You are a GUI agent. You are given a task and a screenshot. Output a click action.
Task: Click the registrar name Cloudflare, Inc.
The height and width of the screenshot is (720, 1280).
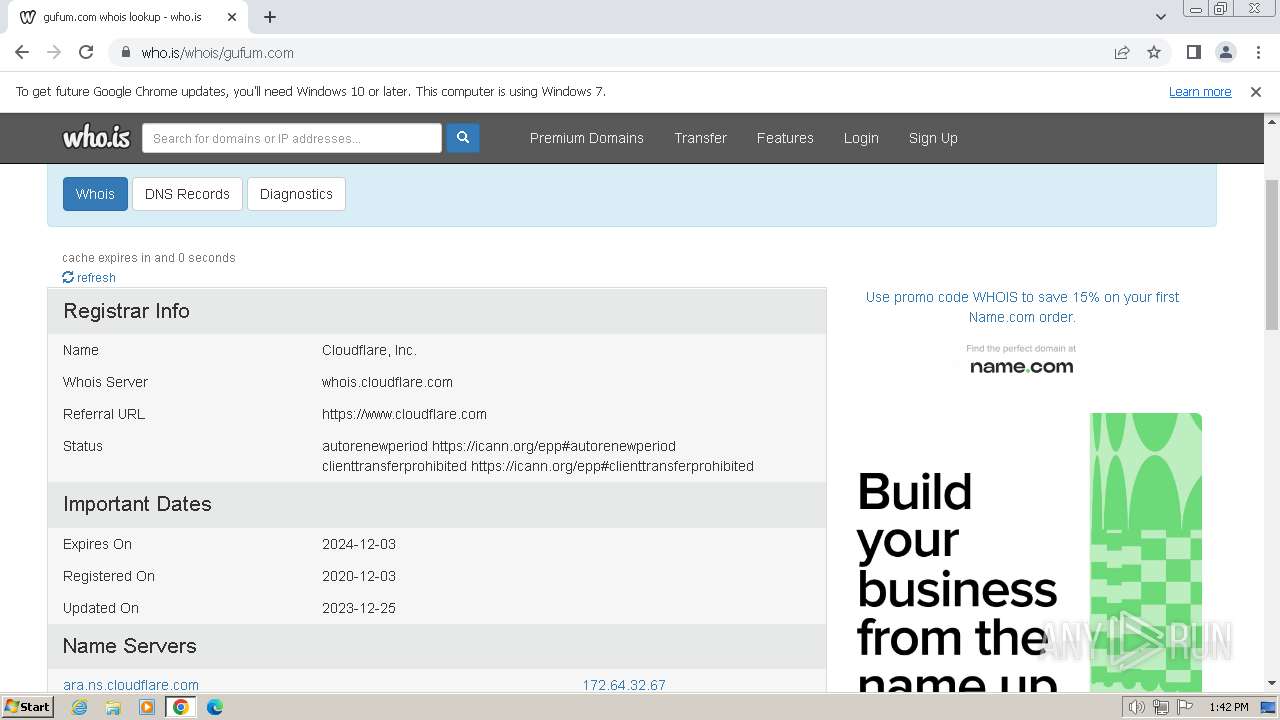coord(369,350)
